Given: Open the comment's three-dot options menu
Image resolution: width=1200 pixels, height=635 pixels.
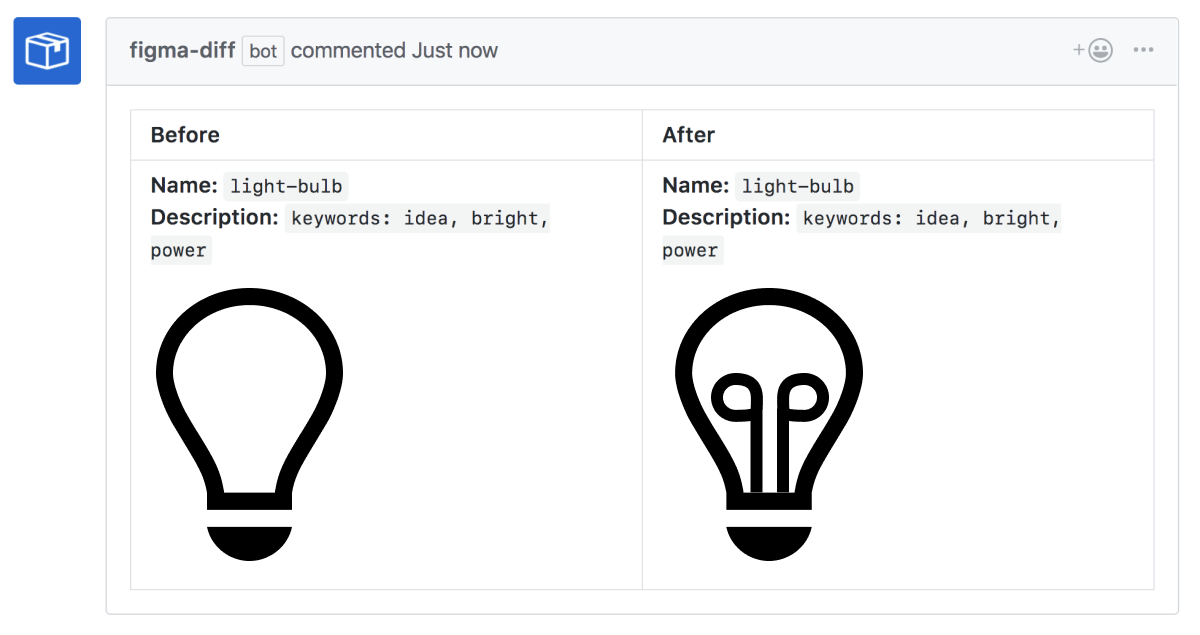Looking at the screenshot, I should point(1143,51).
